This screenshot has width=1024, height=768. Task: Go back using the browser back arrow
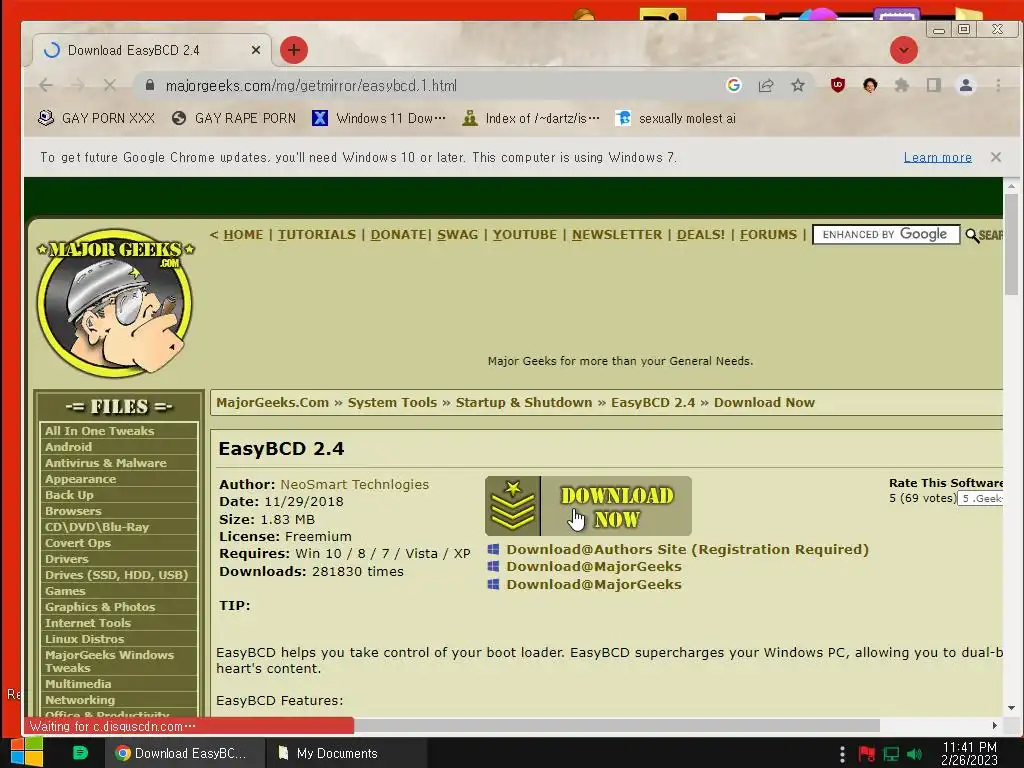[x=46, y=86]
